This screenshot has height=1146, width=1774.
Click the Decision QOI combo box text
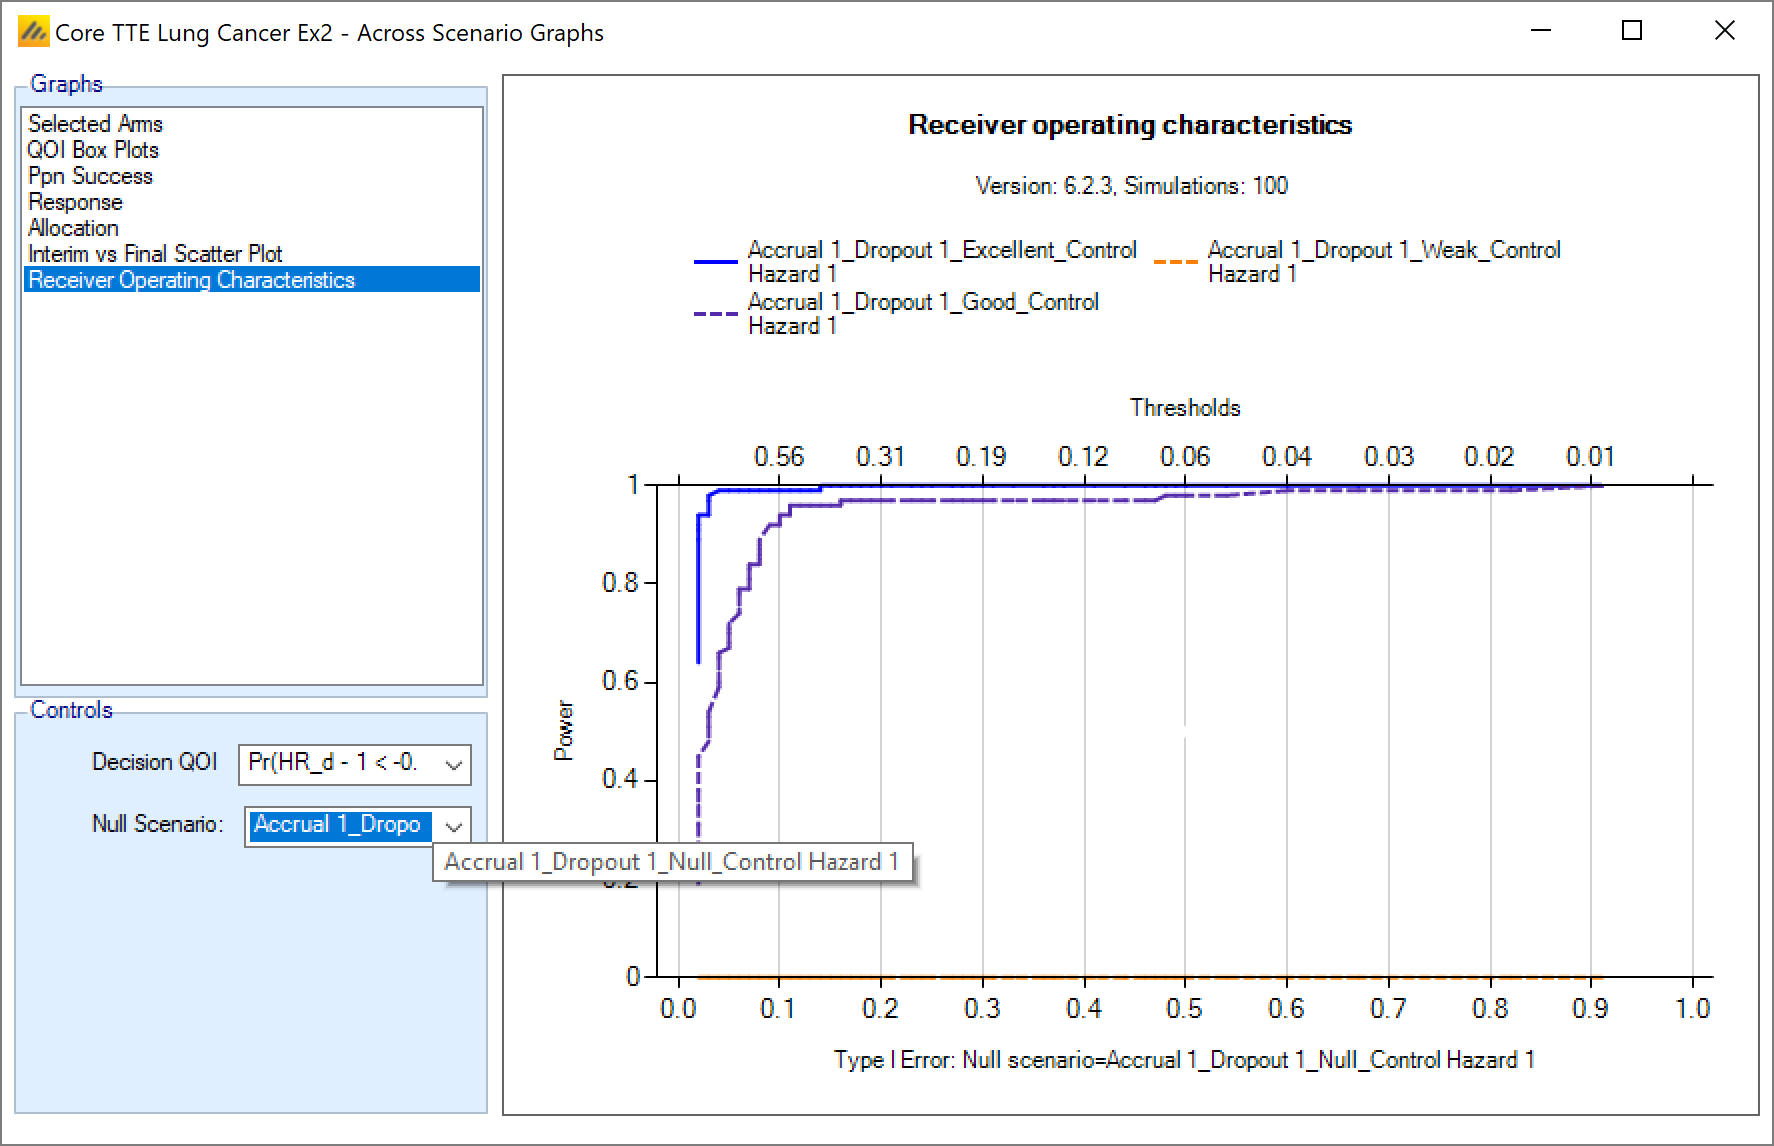pyautogui.click(x=335, y=763)
